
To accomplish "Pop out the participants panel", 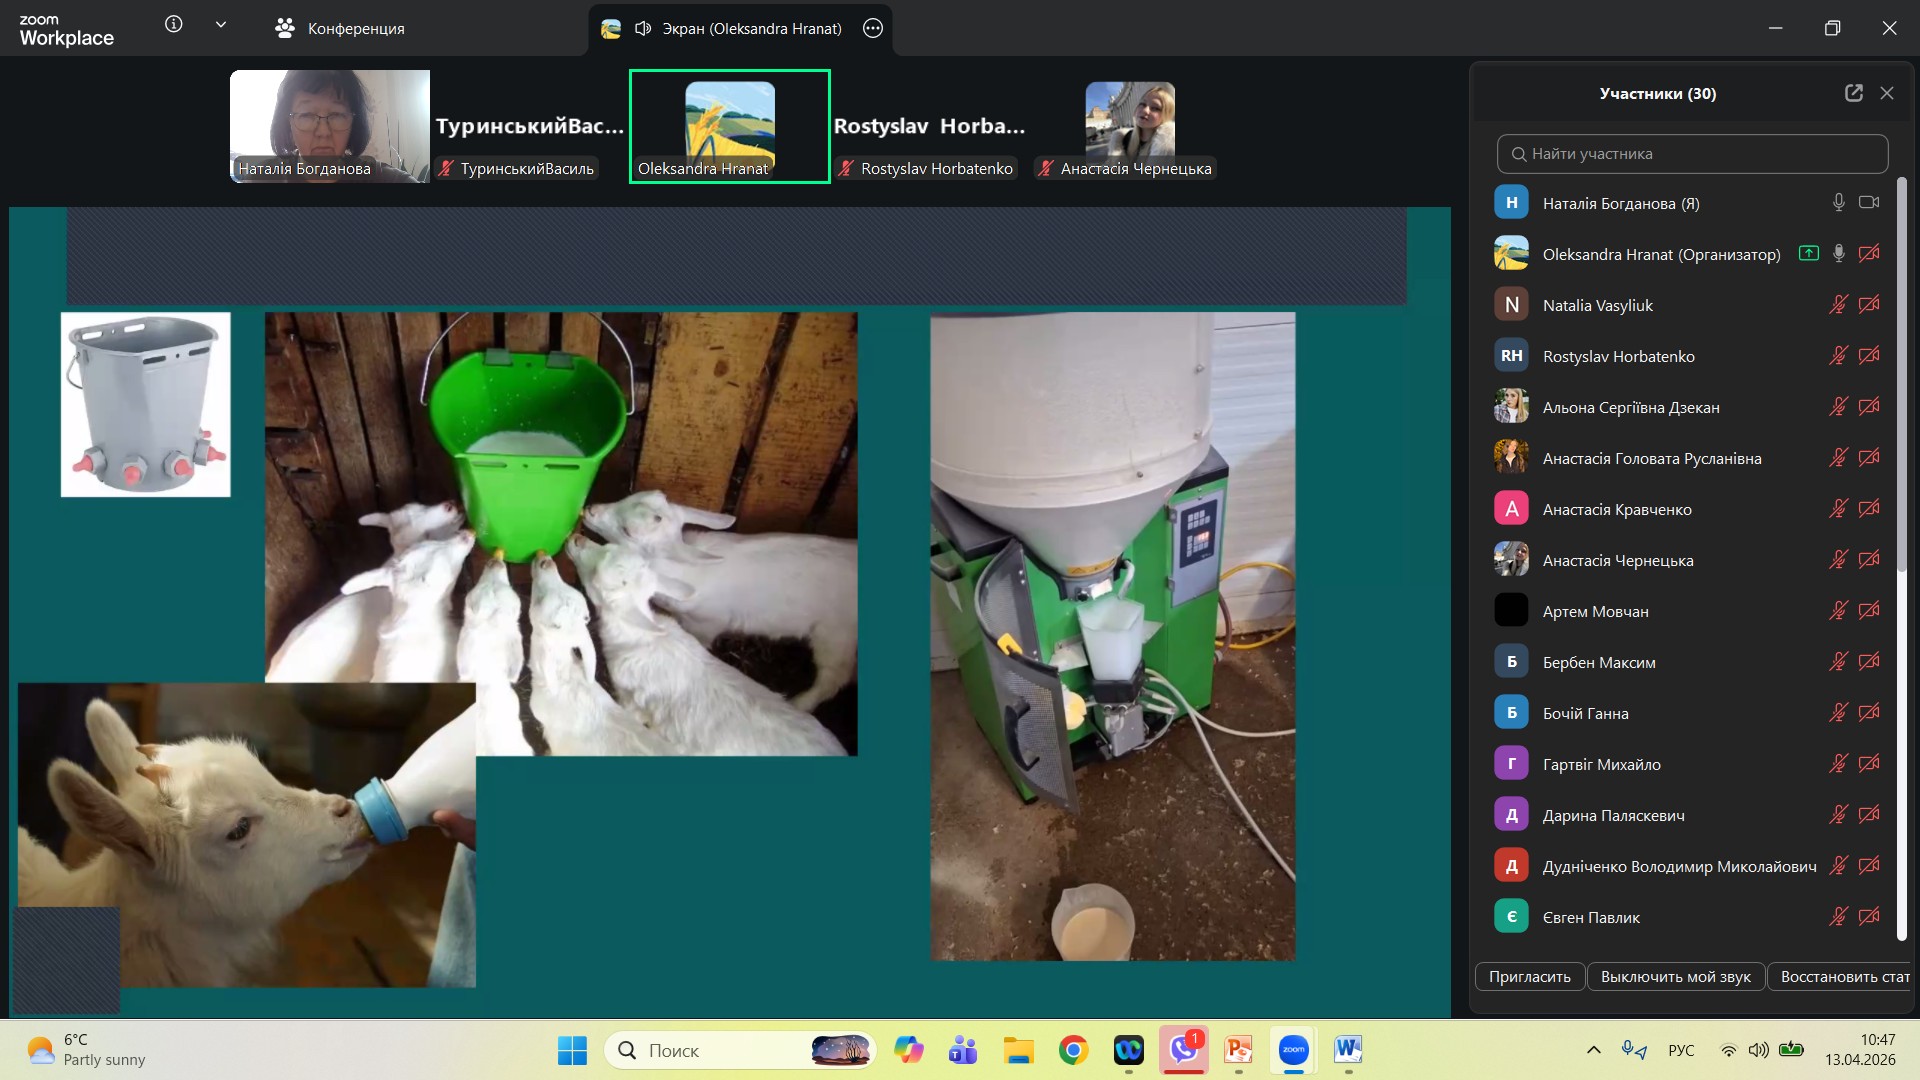I will point(1854,93).
